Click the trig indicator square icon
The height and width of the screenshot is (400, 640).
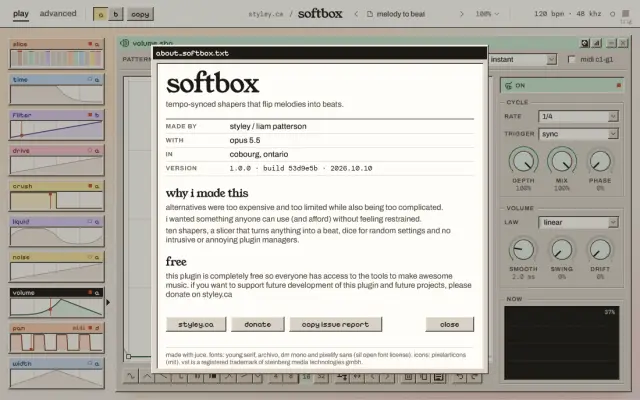pos(625,14)
